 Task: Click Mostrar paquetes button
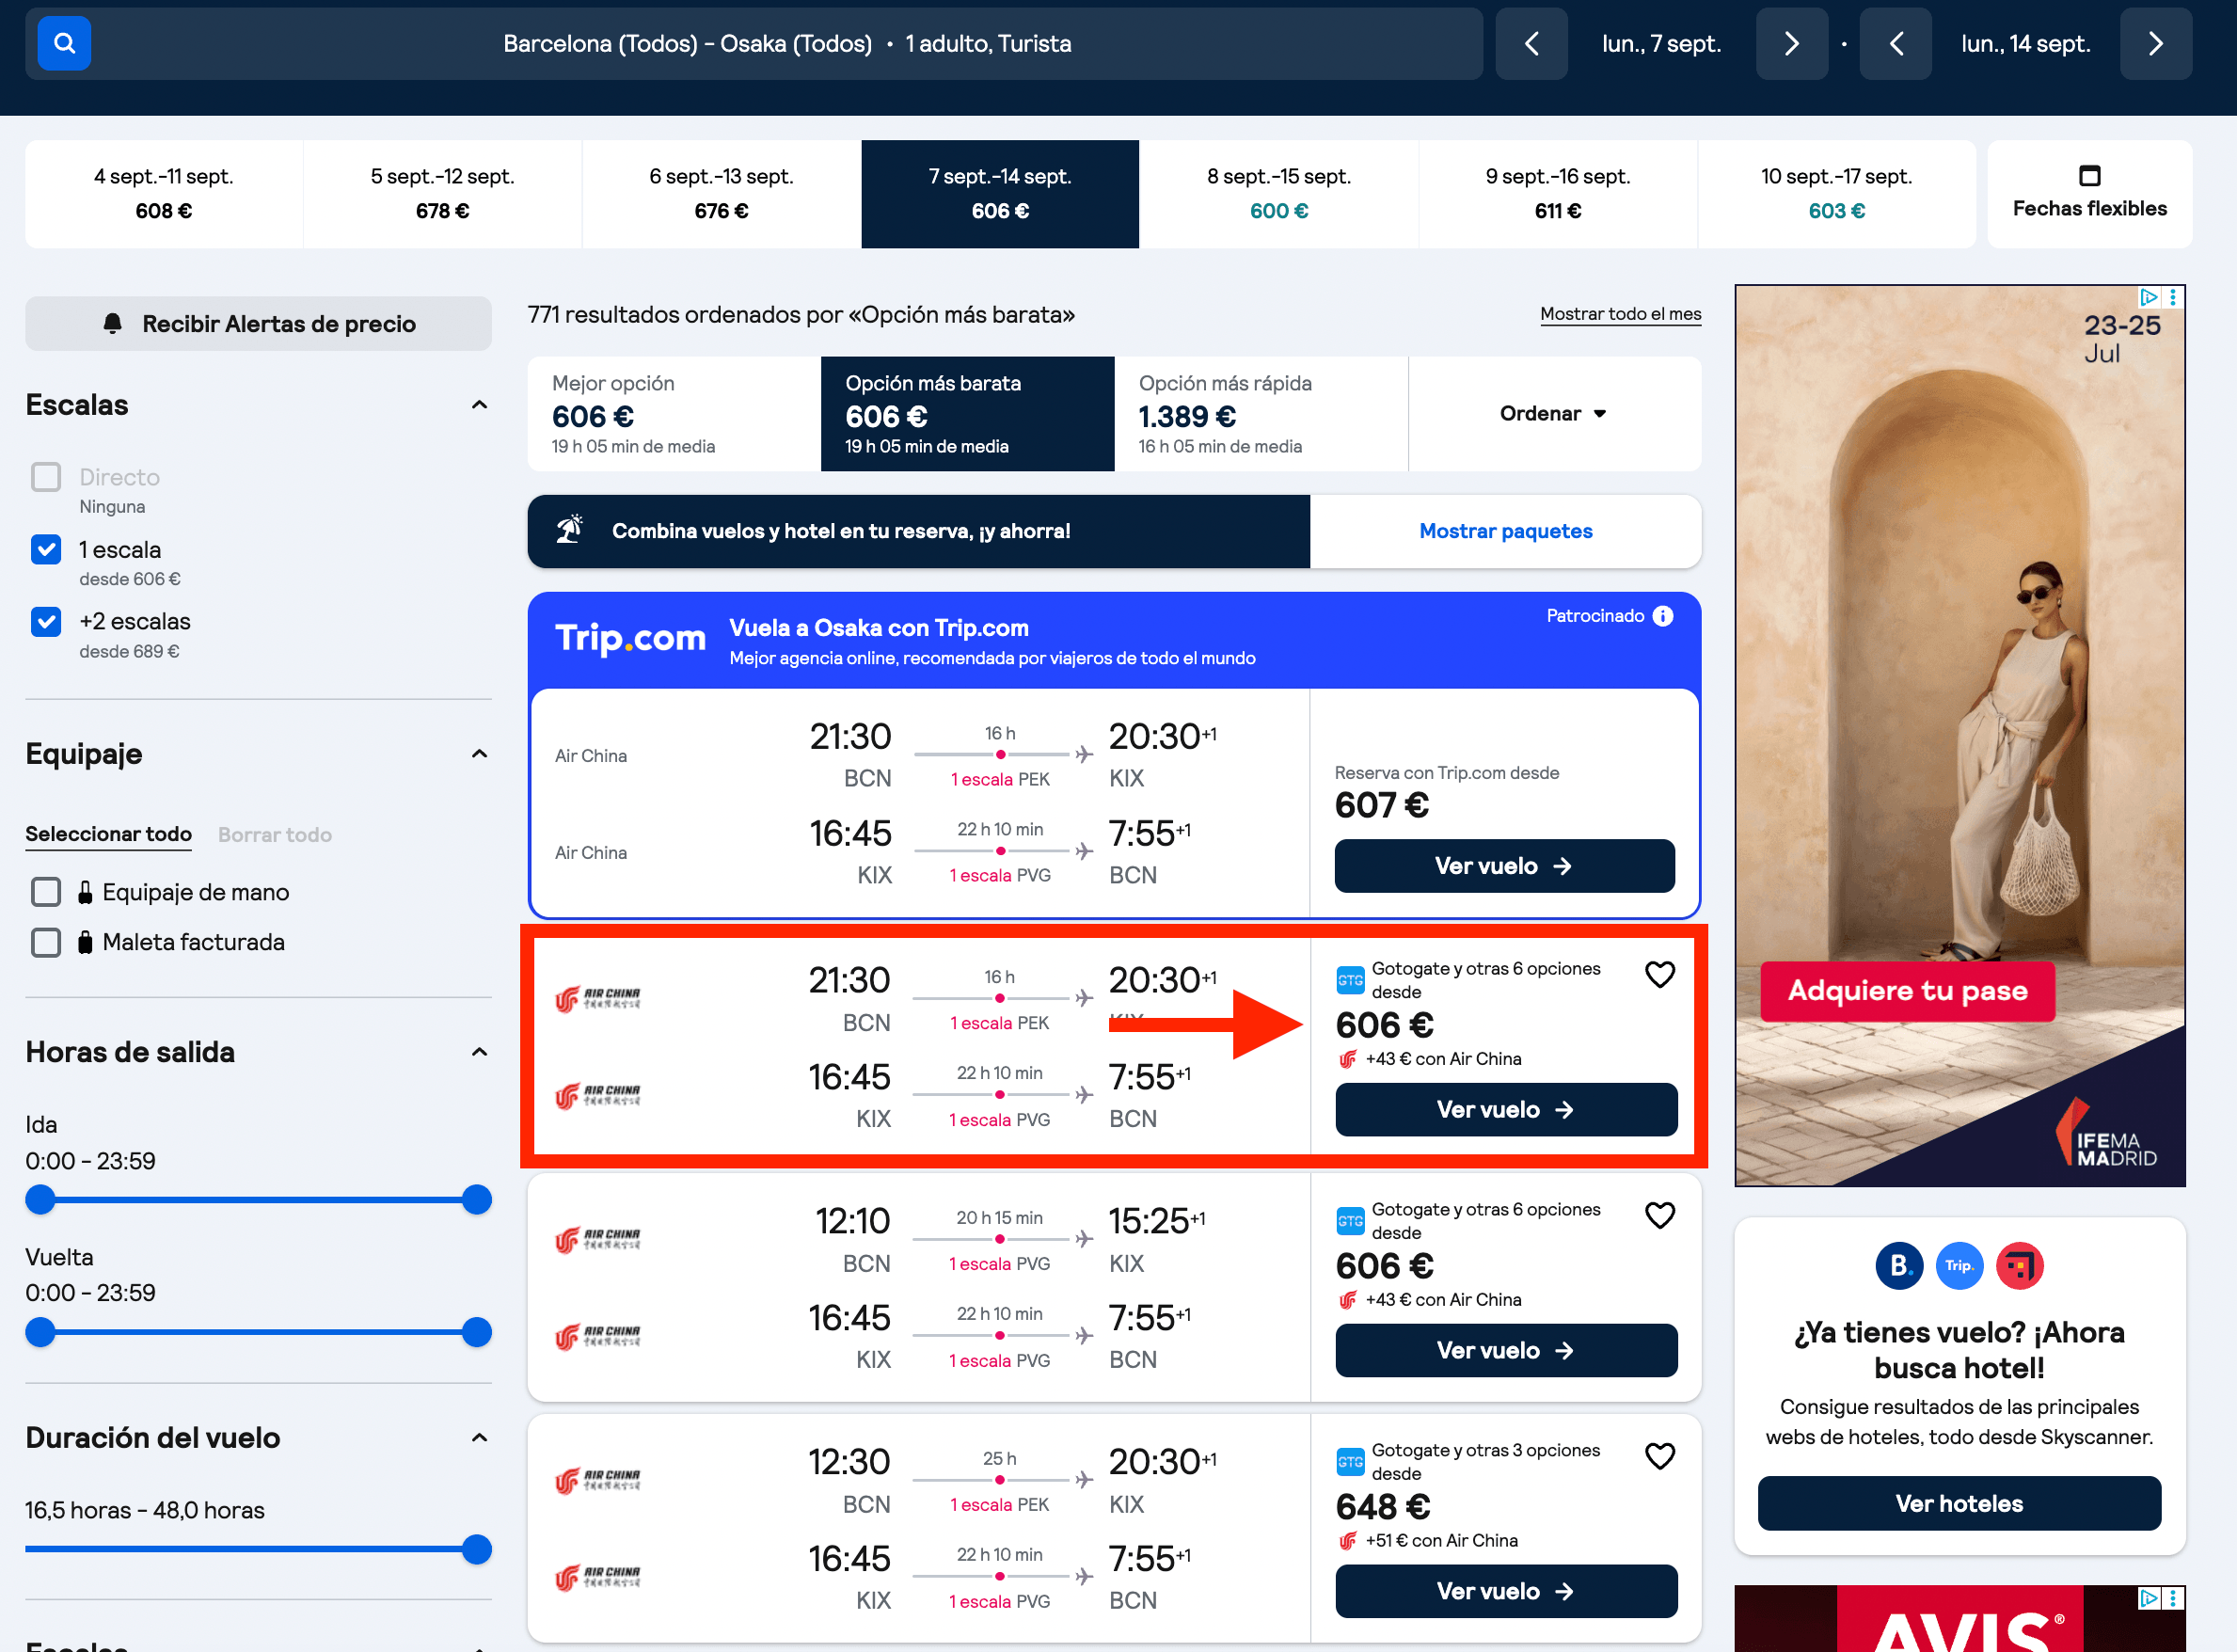[x=1505, y=531]
